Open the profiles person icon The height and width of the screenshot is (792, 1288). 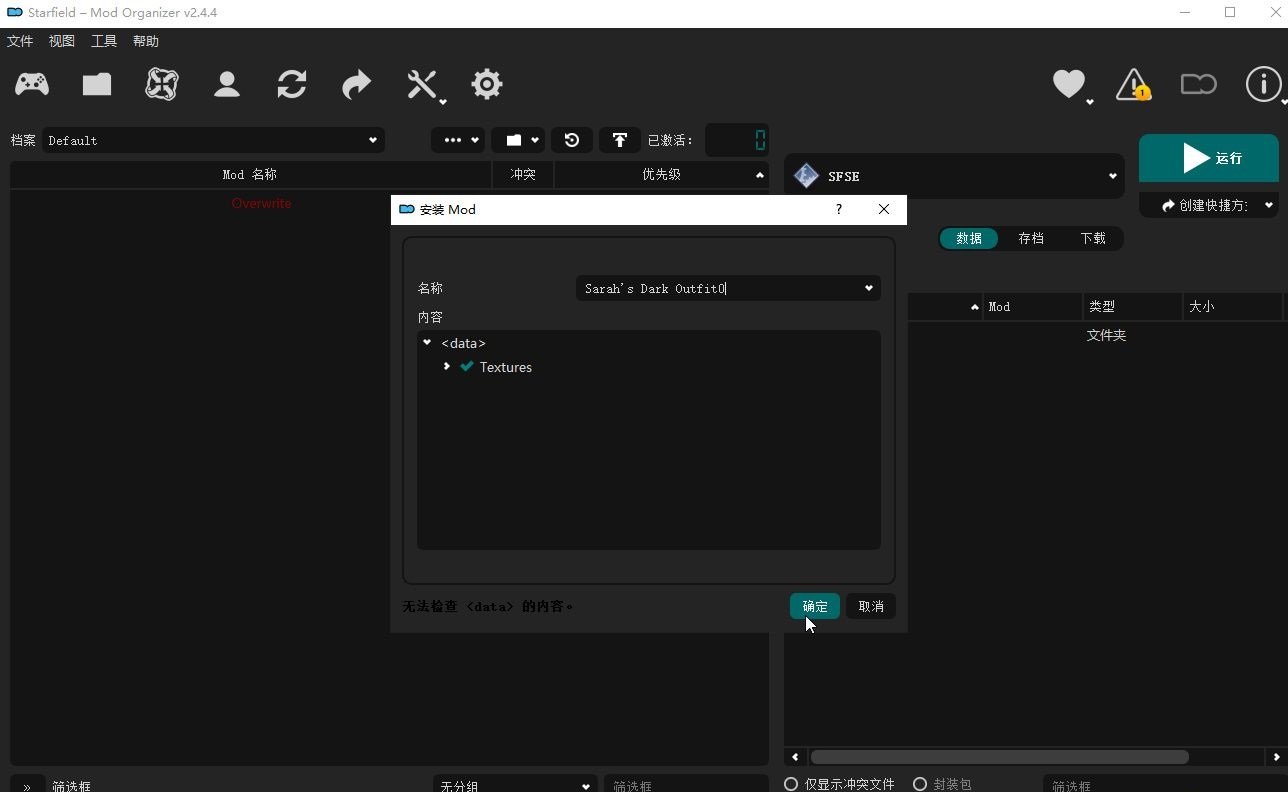(x=227, y=84)
